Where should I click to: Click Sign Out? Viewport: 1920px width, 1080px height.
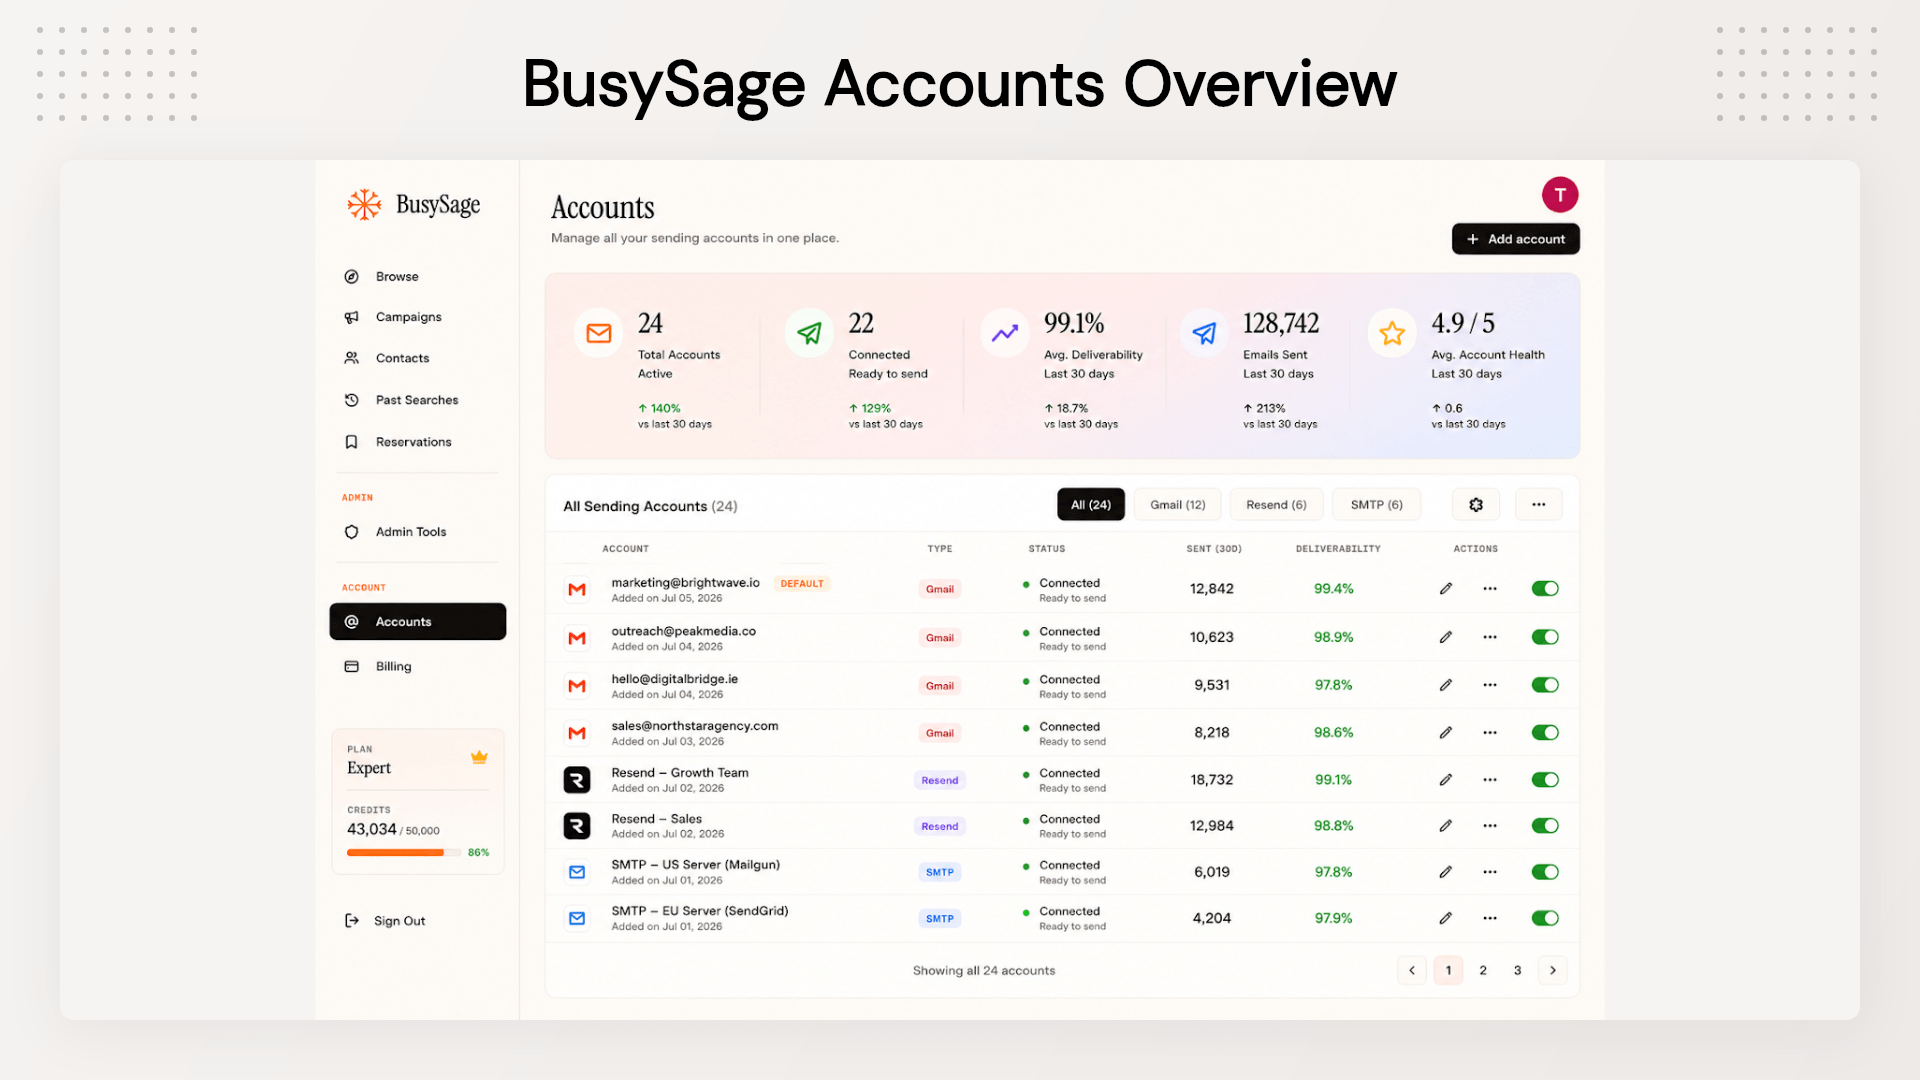386,921
